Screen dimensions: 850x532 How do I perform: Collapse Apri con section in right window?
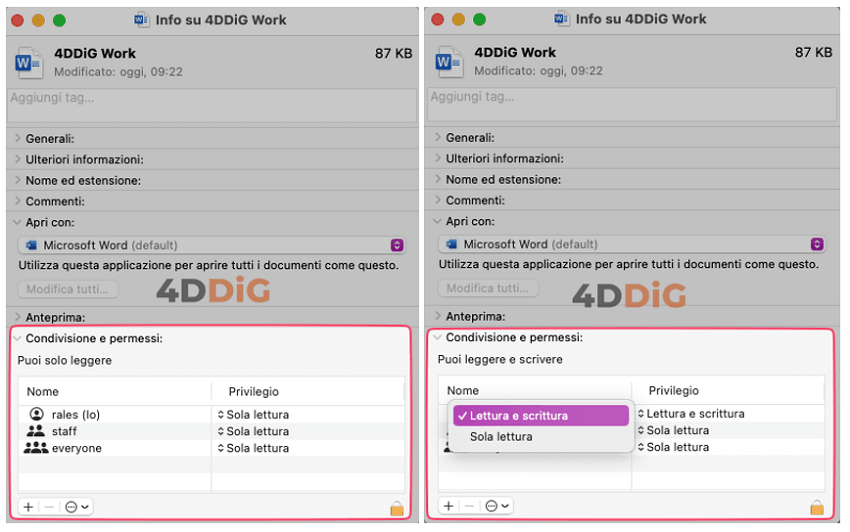point(437,221)
